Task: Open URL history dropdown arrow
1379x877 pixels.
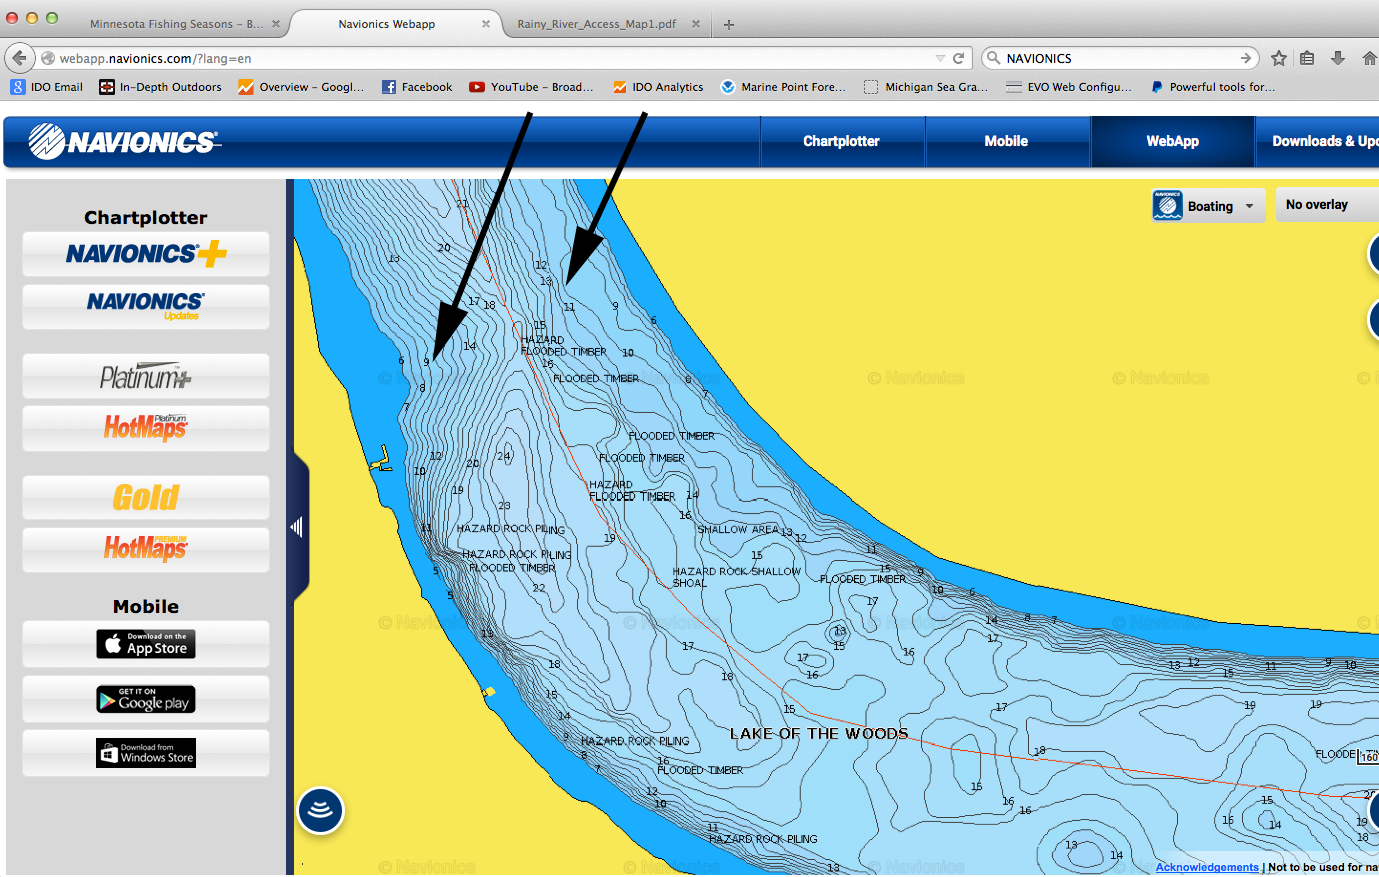Action: (940, 58)
